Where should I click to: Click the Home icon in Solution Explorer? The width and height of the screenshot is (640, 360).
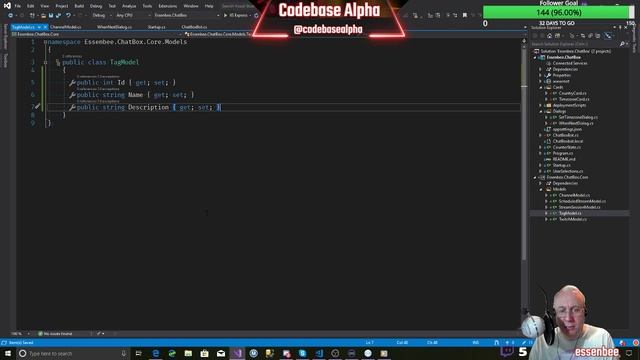click(549, 36)
